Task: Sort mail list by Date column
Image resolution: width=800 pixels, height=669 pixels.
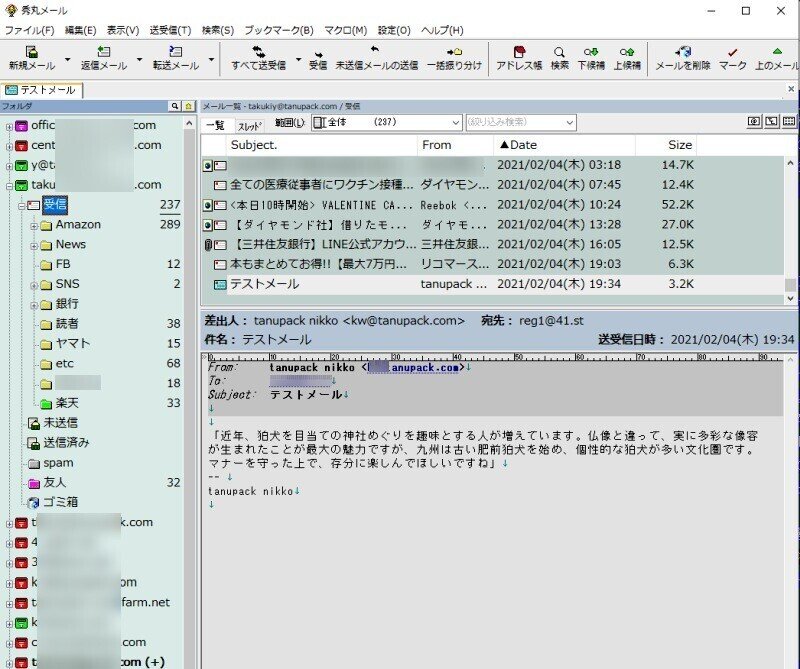Action: [564, 145]
